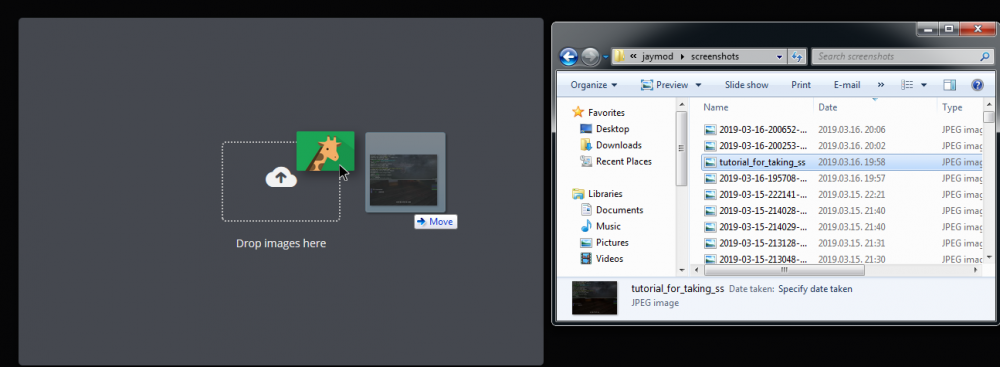Click the dragged screenshot thumbnail preview
1000x367 pixels.
[405, 172]
